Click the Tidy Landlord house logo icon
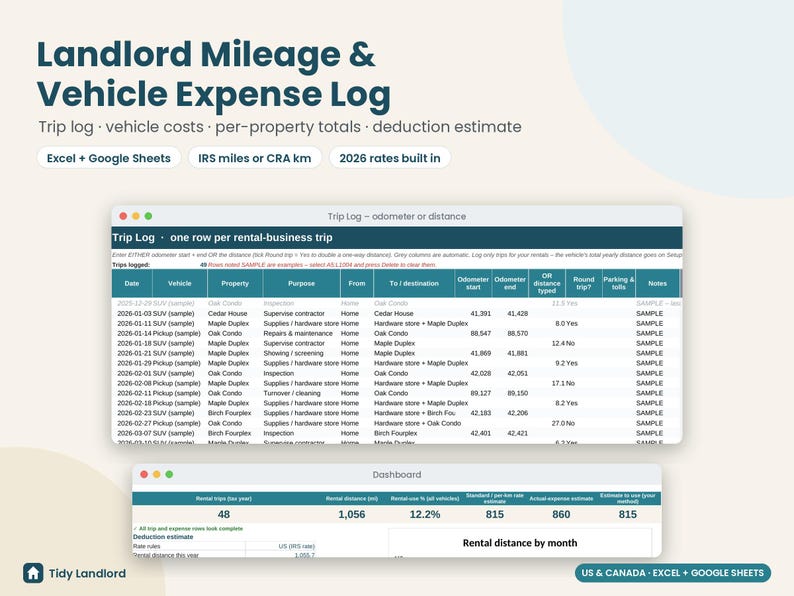794x596 pixels. (x=33, y=573)
